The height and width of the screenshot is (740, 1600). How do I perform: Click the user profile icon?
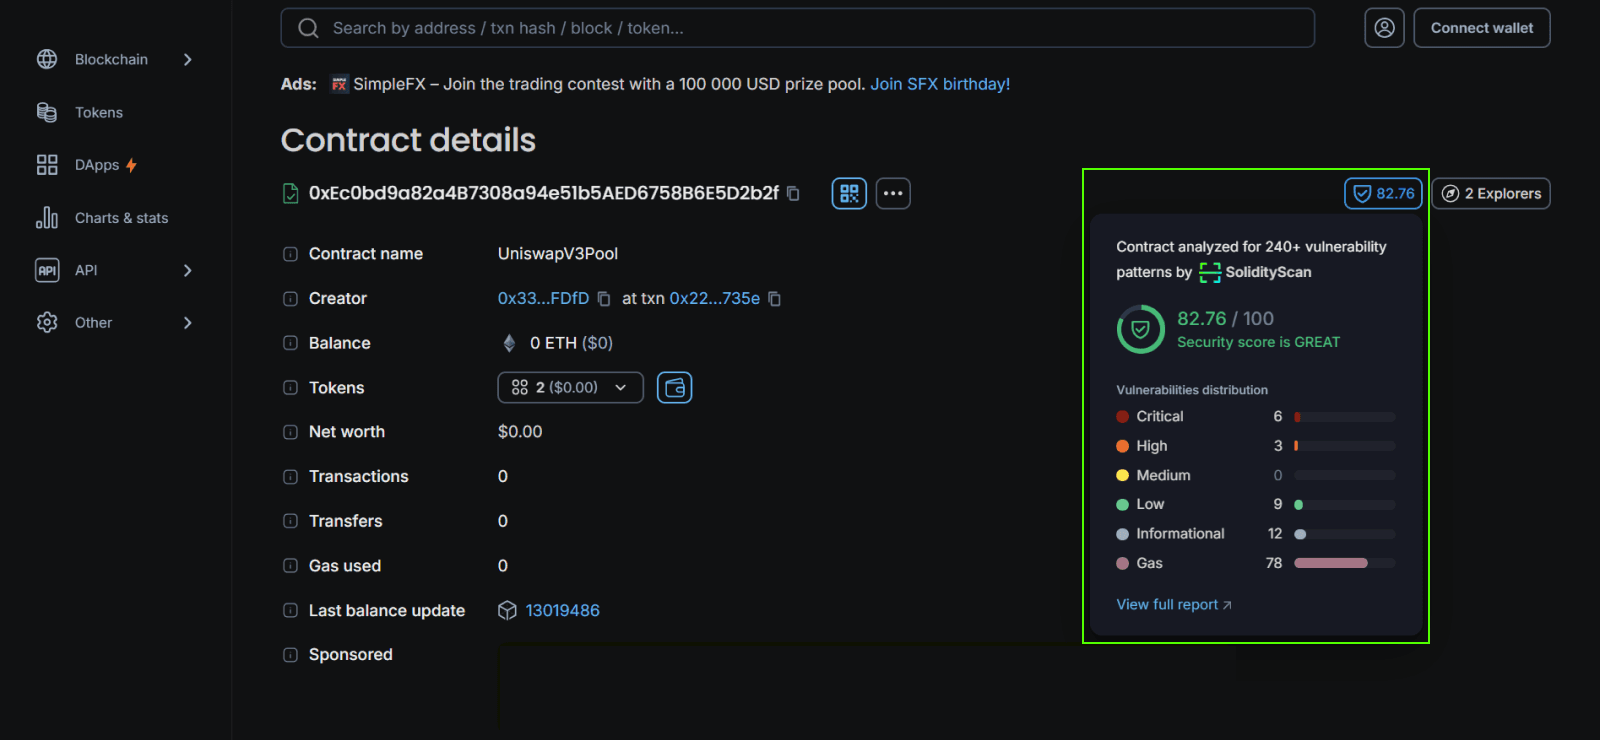tap(1384, 28)
